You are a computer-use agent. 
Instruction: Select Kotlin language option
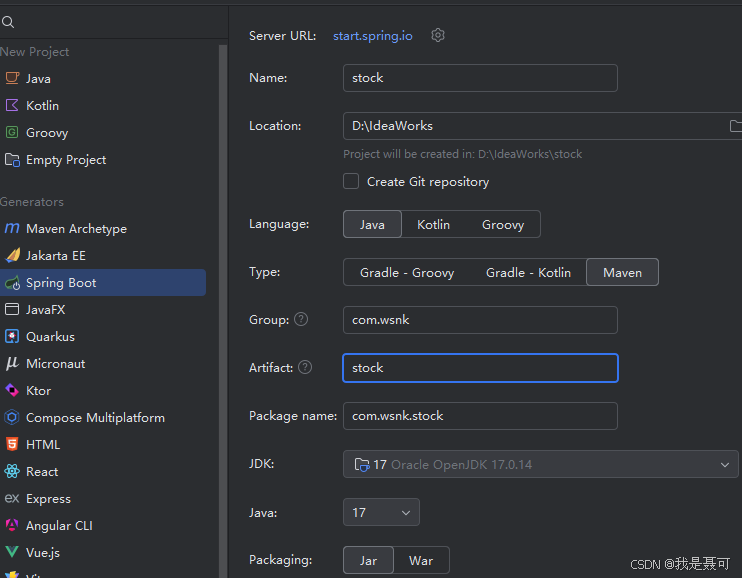433,224
